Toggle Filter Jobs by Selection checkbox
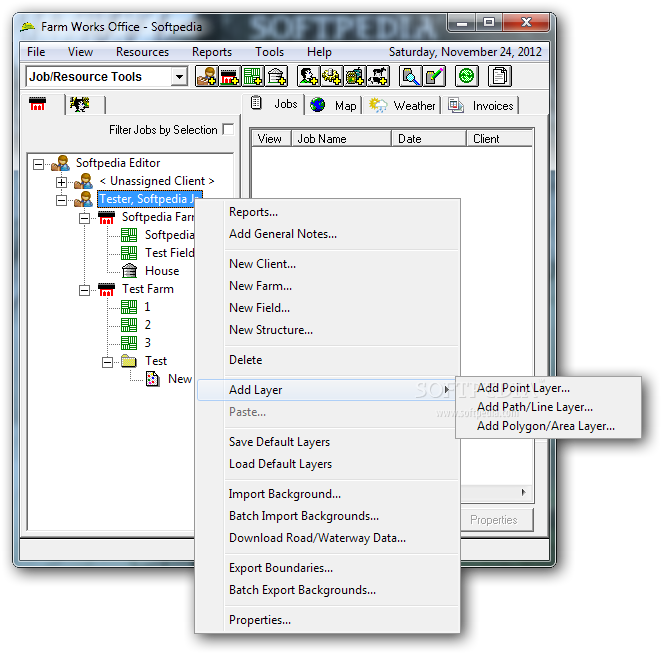Screen dimensions: 662x654 [228, 129]
